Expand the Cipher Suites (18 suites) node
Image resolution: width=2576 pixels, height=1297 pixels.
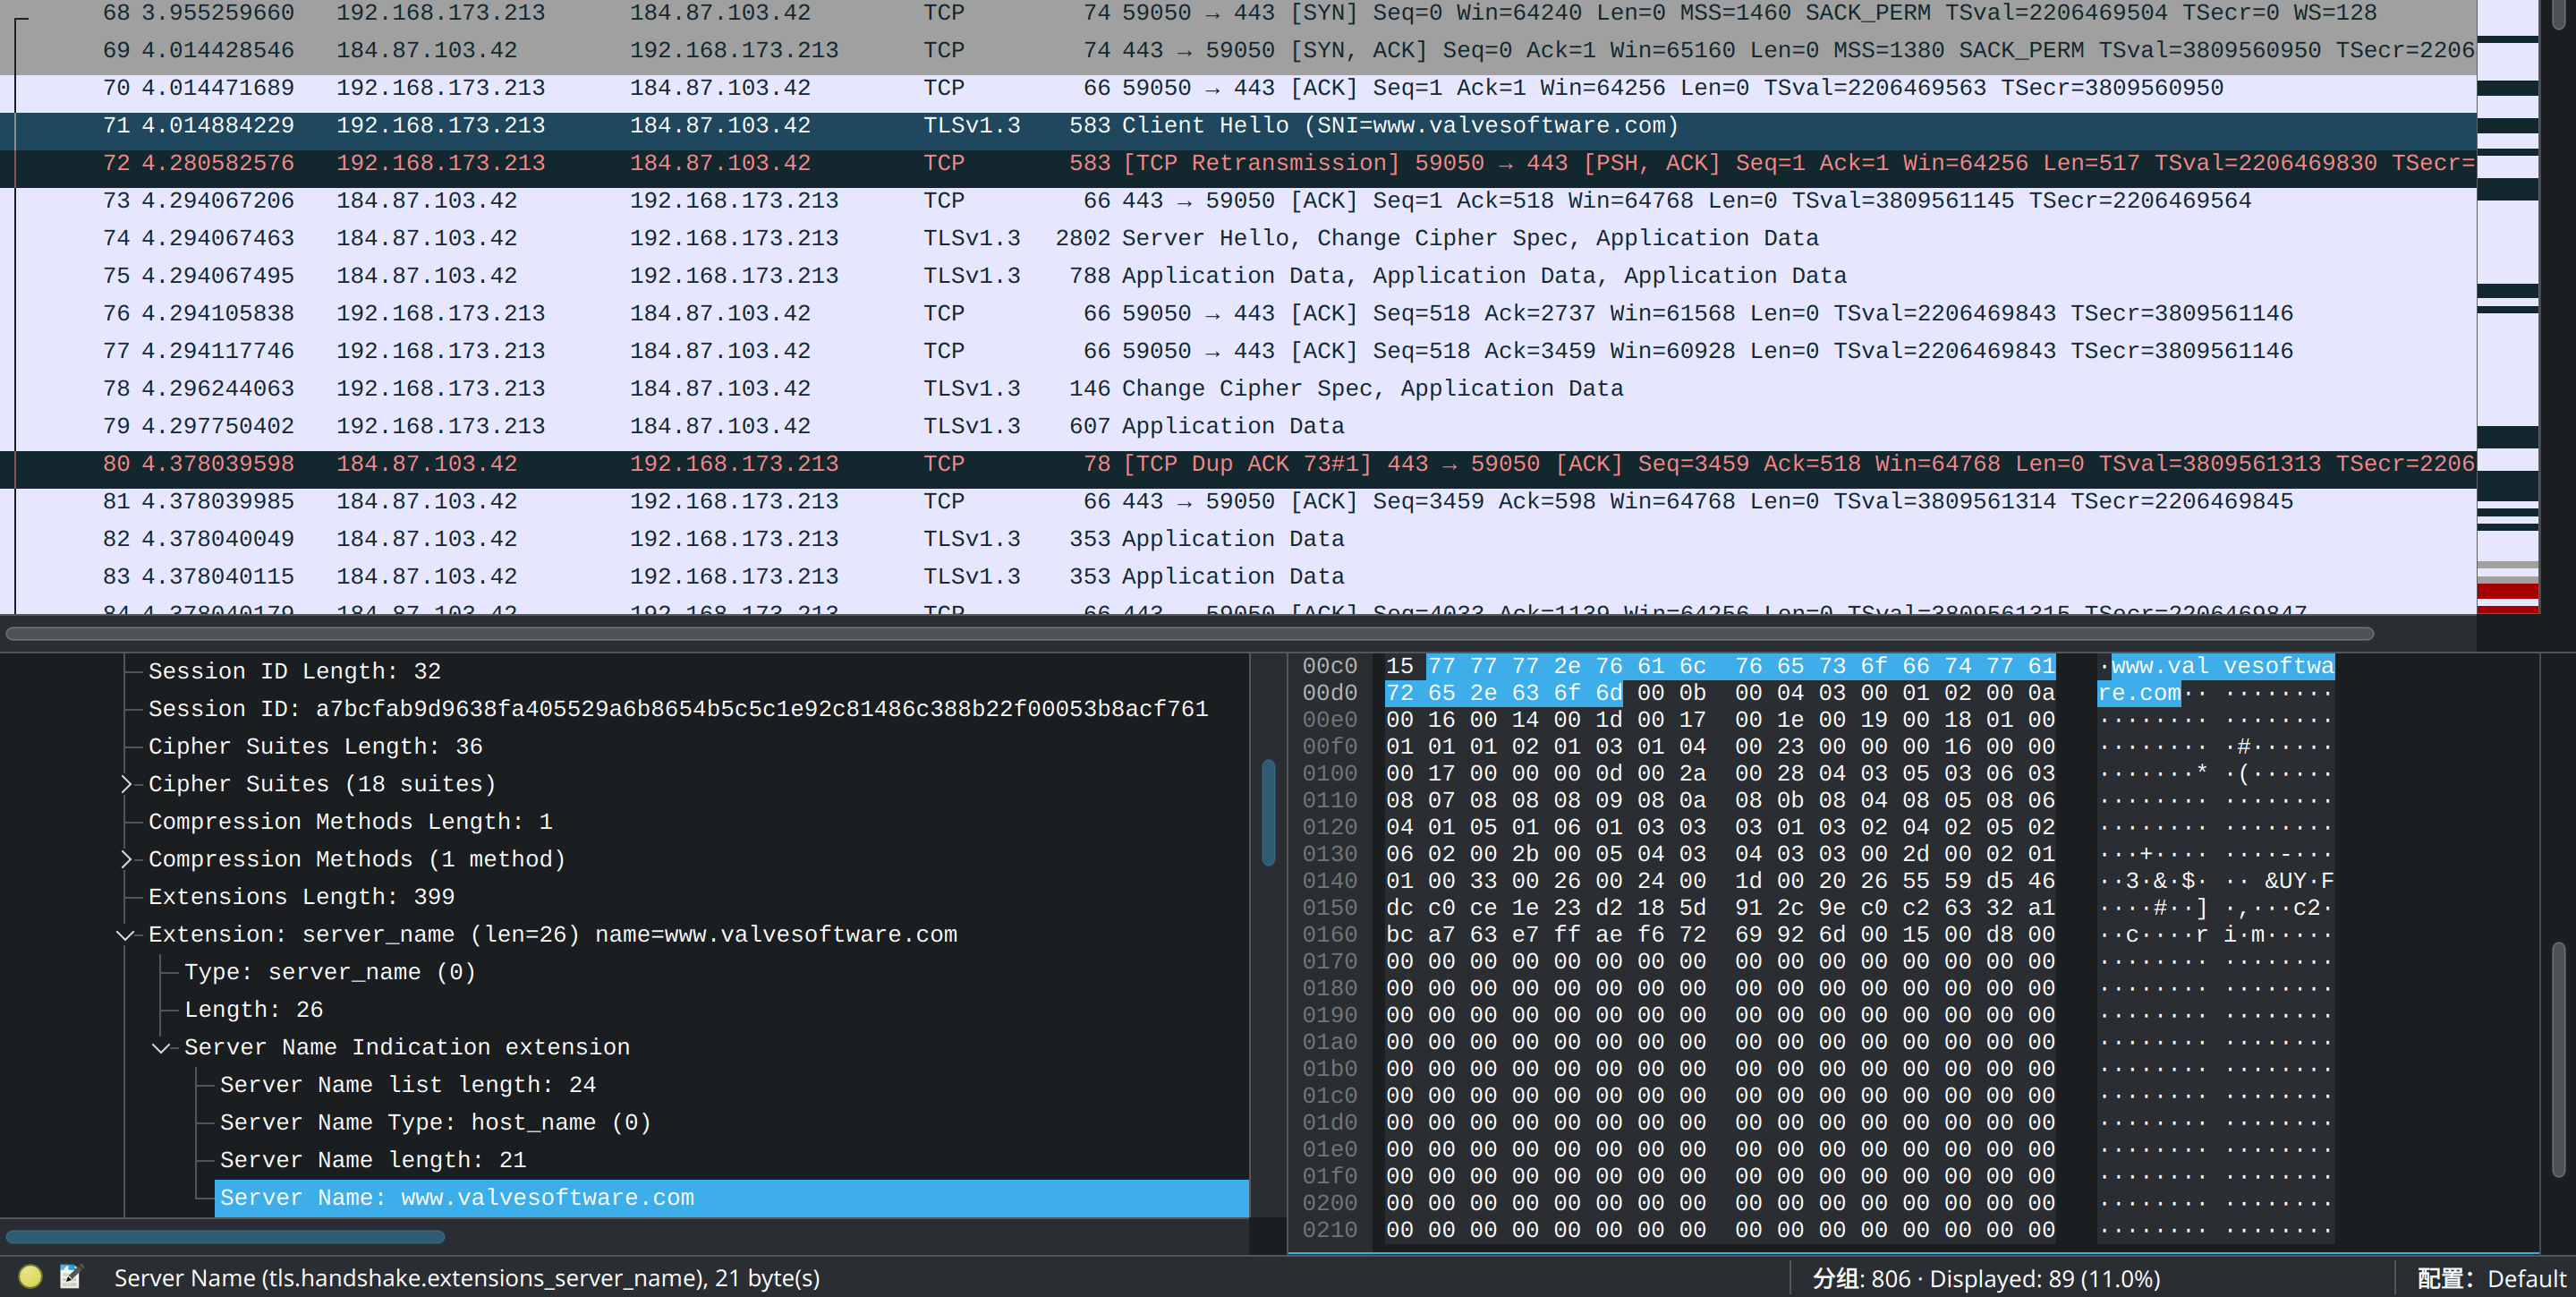tap(126, 784)
